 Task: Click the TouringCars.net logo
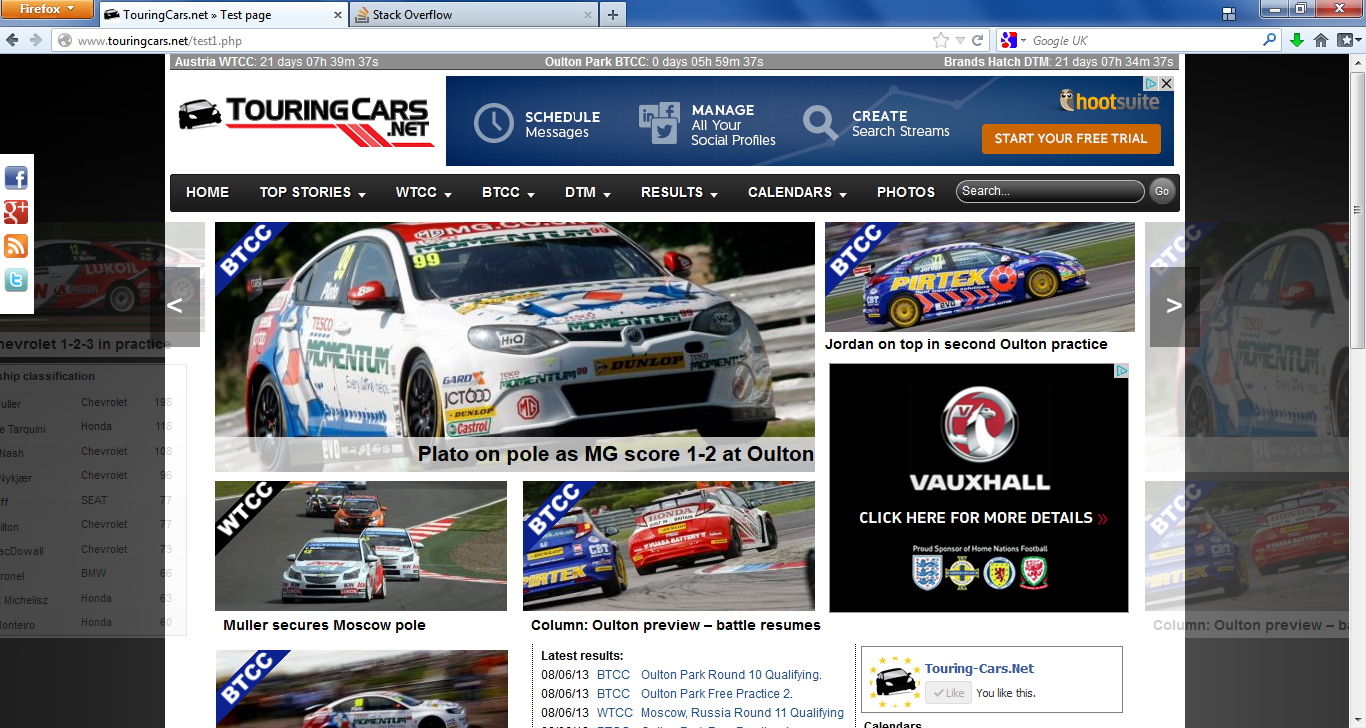(x=306, y=120)
